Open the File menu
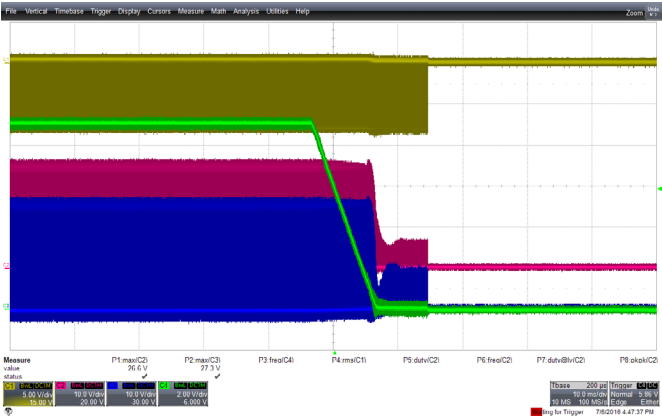 (x=11, y=11)
